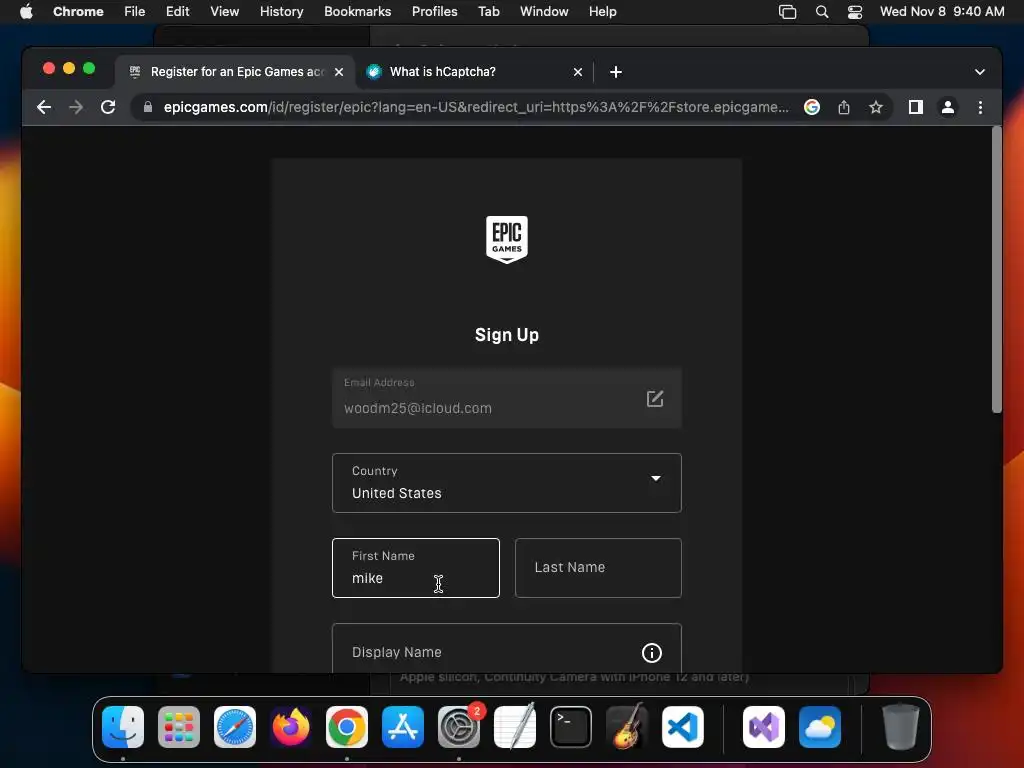Go back to the previous page
Screen dimensions: 1024x768
point(44,107)
